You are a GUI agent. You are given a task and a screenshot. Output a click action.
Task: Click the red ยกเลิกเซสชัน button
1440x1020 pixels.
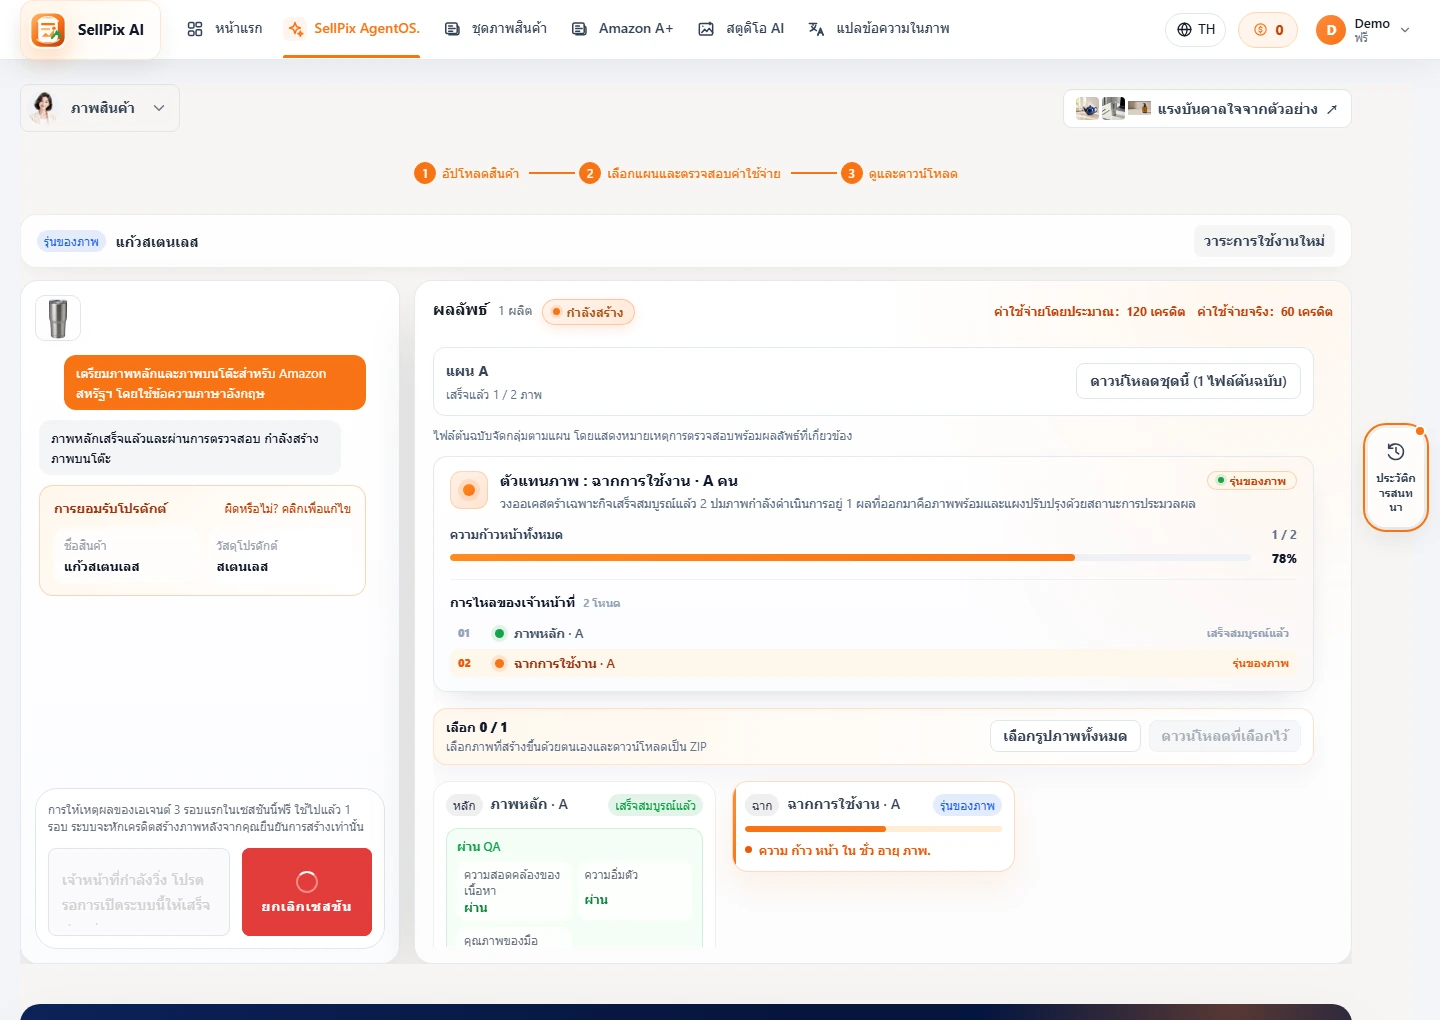click(307, 892)
